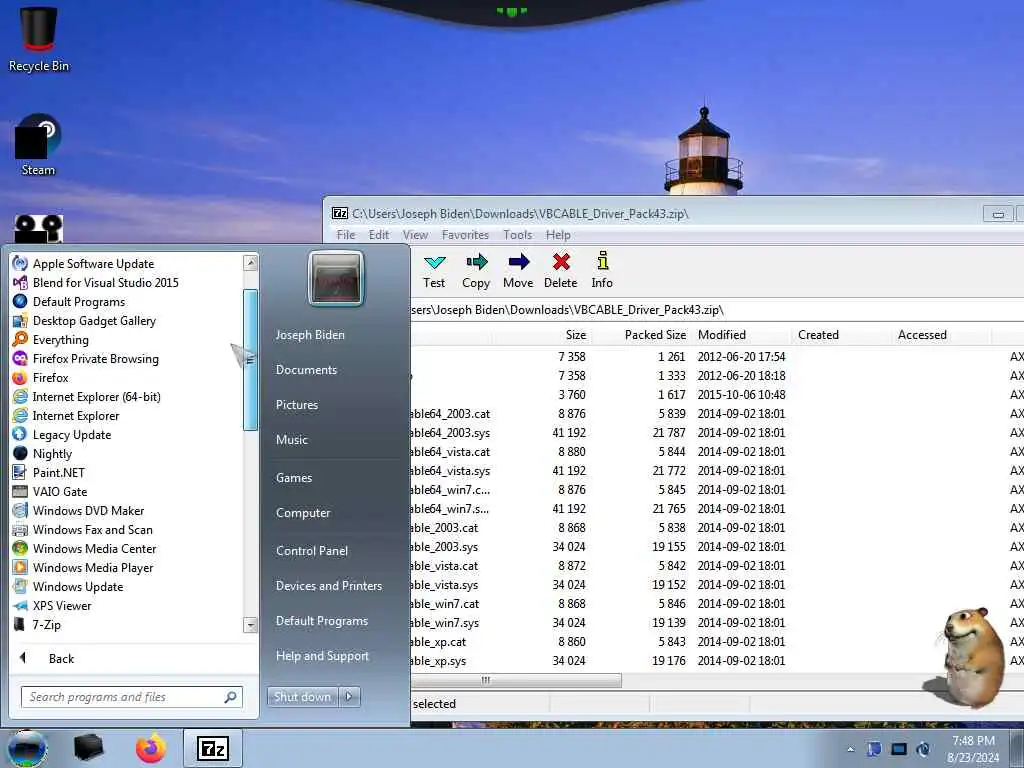Click the Test toolbar icon in 7-Zip
Image resolution: width=1024 pixels, height=768 pixels.
(x=434, y=263)
